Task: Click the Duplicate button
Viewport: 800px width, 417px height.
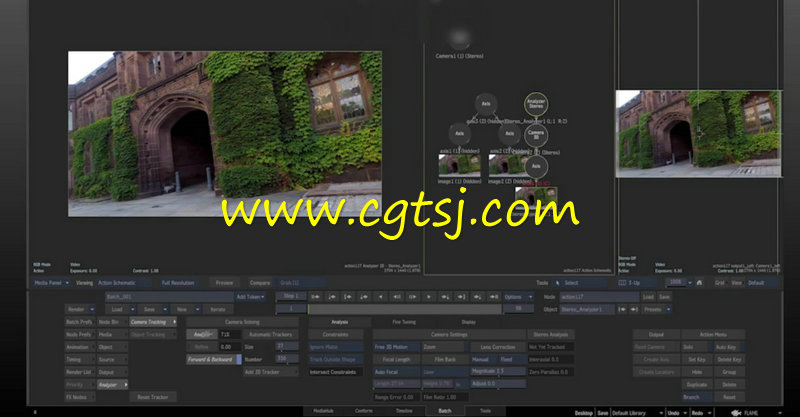Action: coord(696,385)
